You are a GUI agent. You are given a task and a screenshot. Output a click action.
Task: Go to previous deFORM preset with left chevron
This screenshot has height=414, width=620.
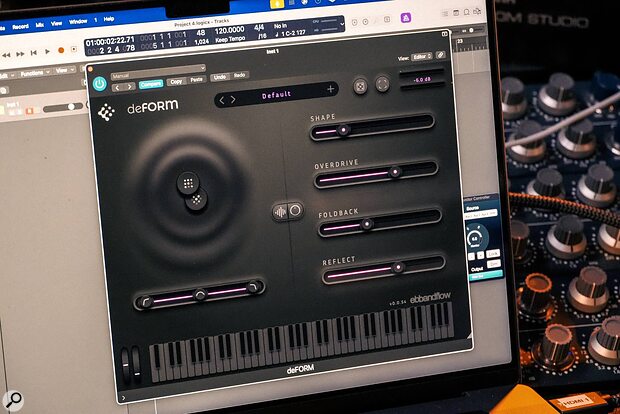click(222, 100)
